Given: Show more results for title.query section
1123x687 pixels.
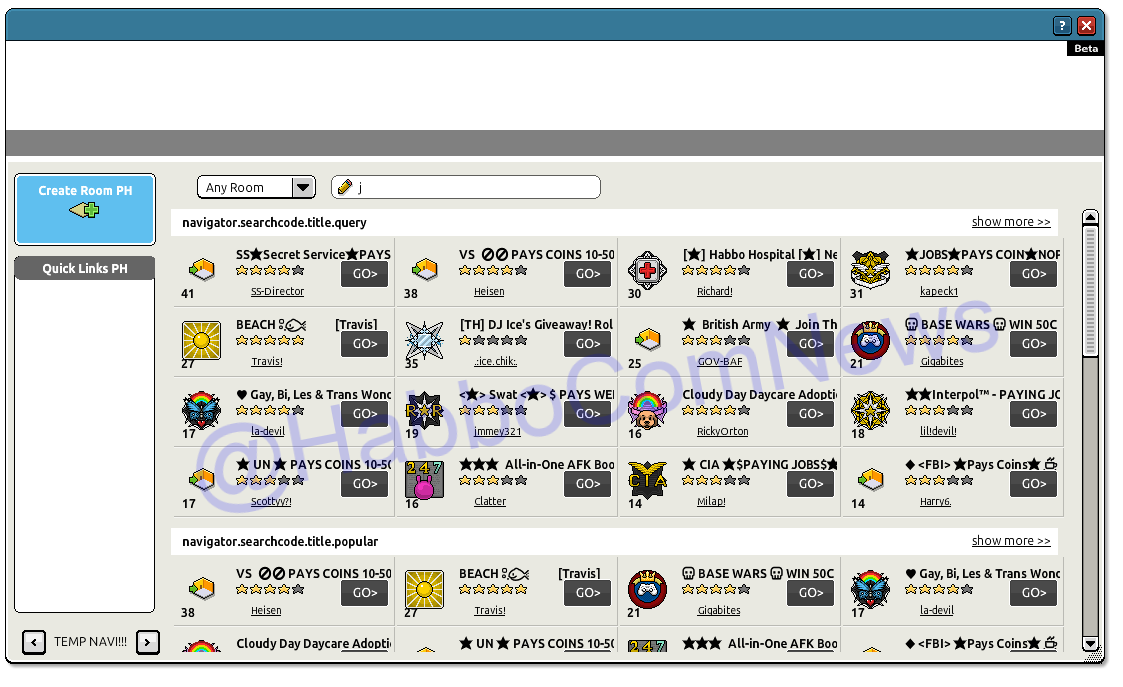Looking at the screenshot, I should (x=1011, y=222).
